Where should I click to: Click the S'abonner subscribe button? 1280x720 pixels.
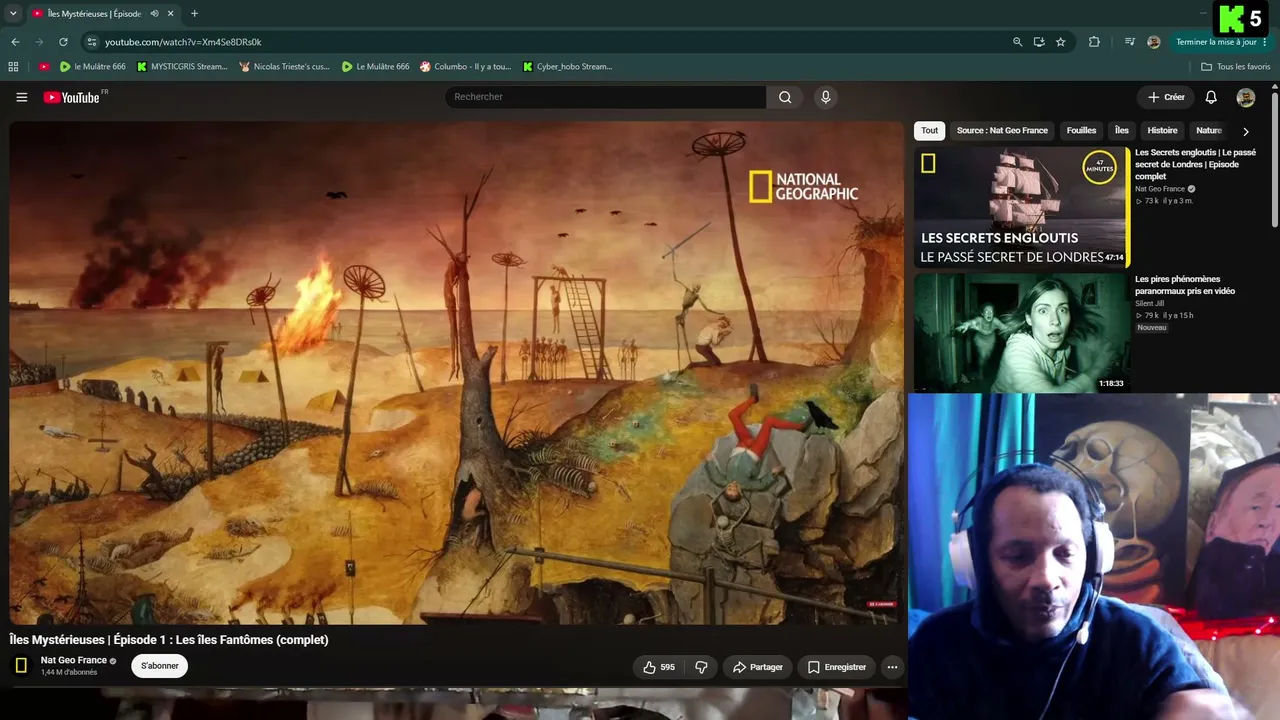click(x=160, y=666)
